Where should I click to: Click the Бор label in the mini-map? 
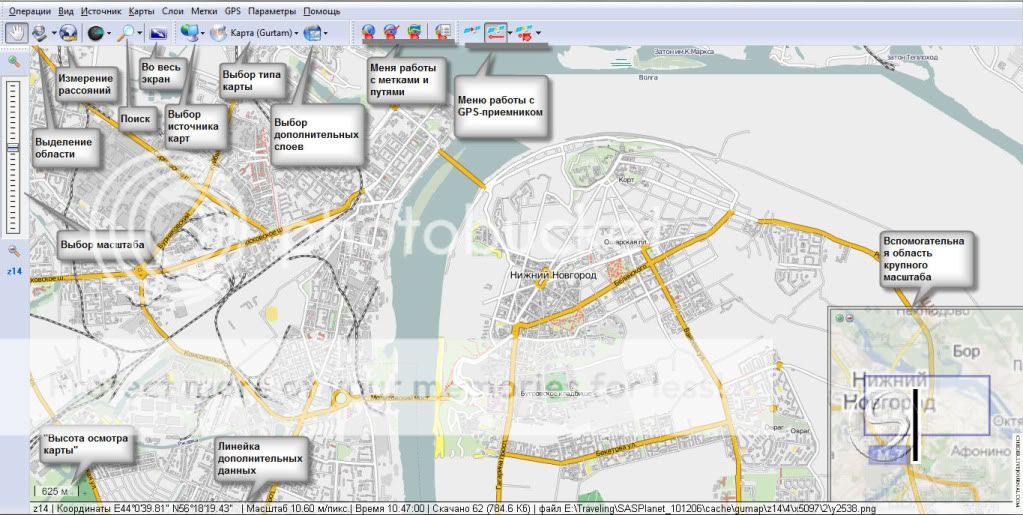pyautogui.click(x=966, y=351)
